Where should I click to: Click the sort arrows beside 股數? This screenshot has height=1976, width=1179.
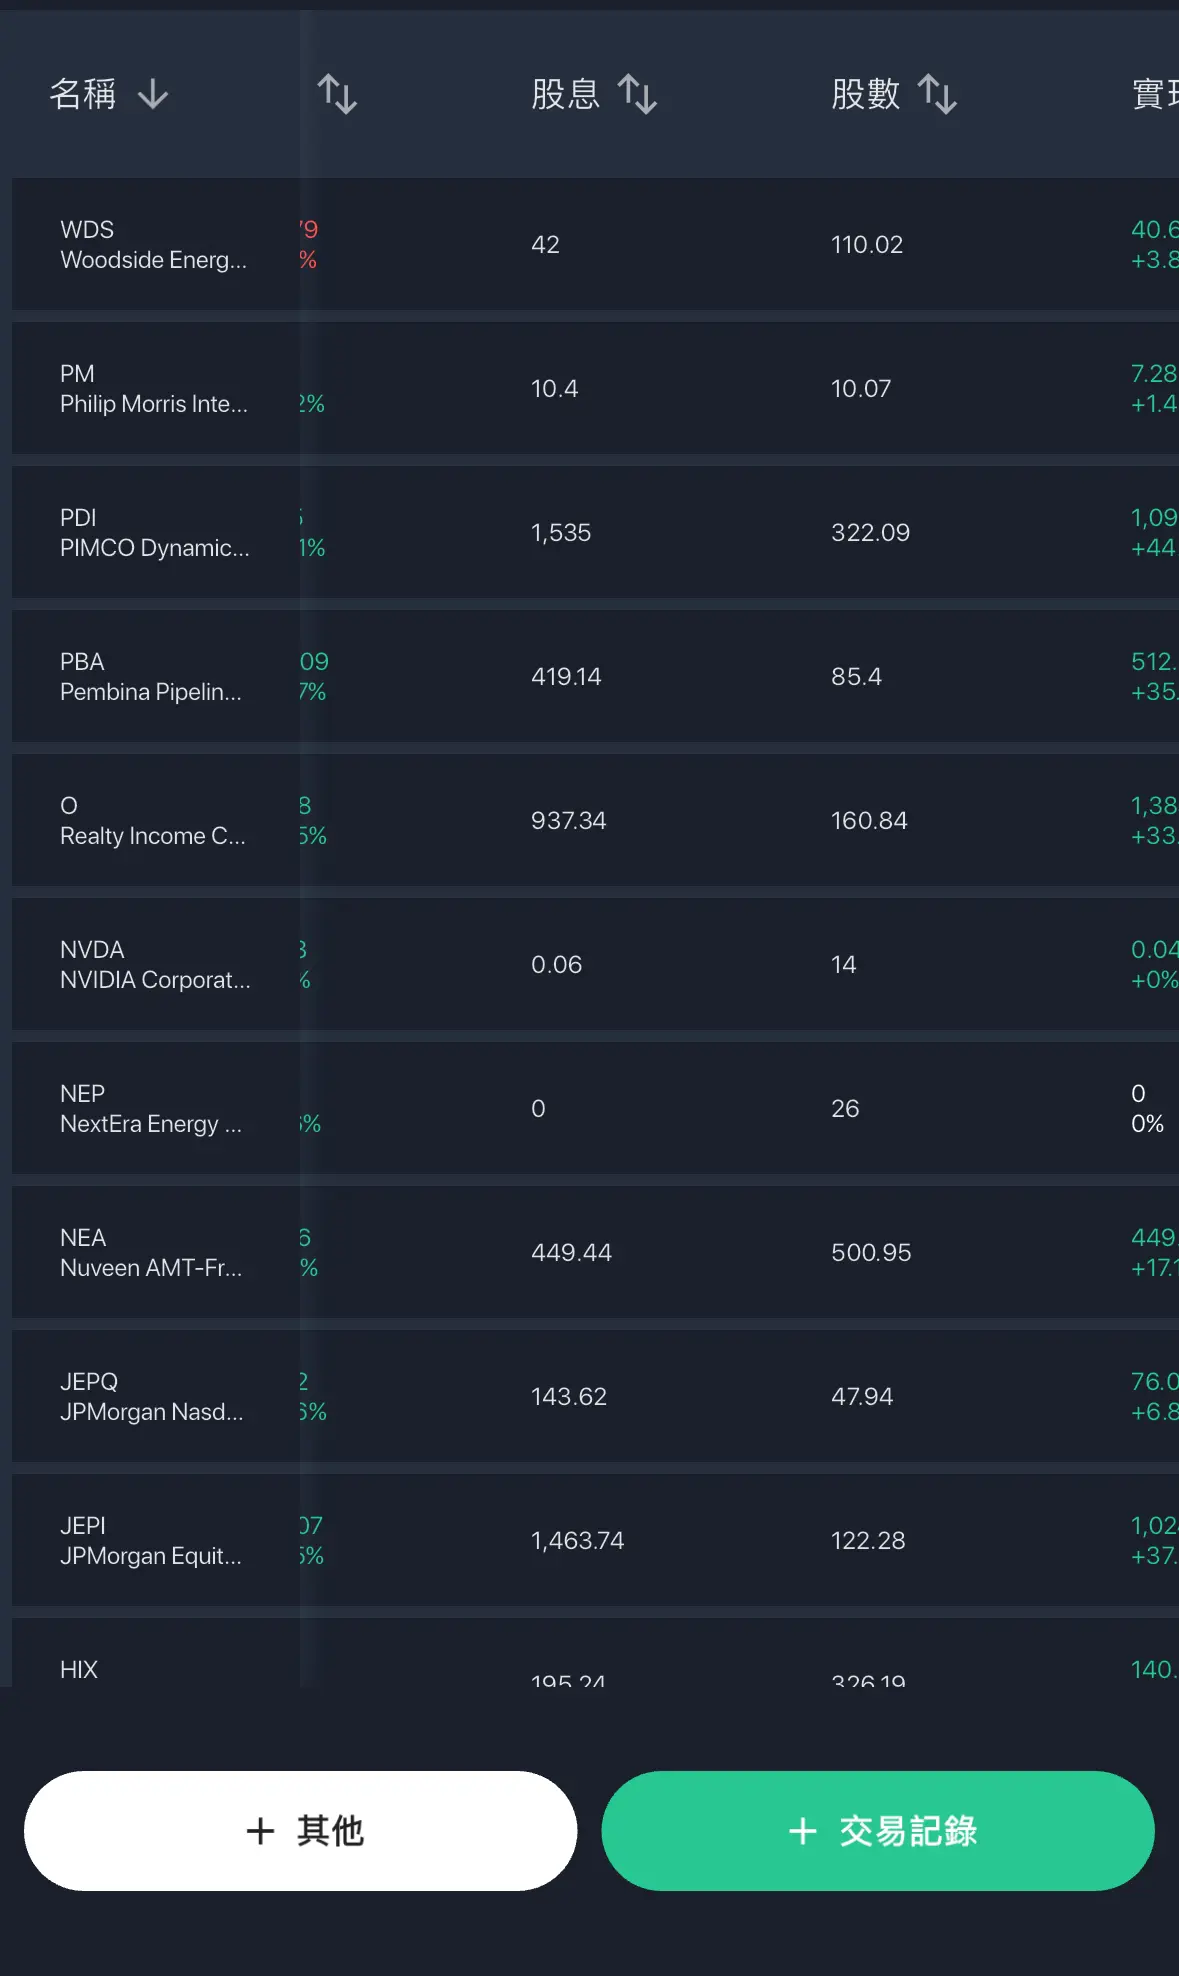937,94
